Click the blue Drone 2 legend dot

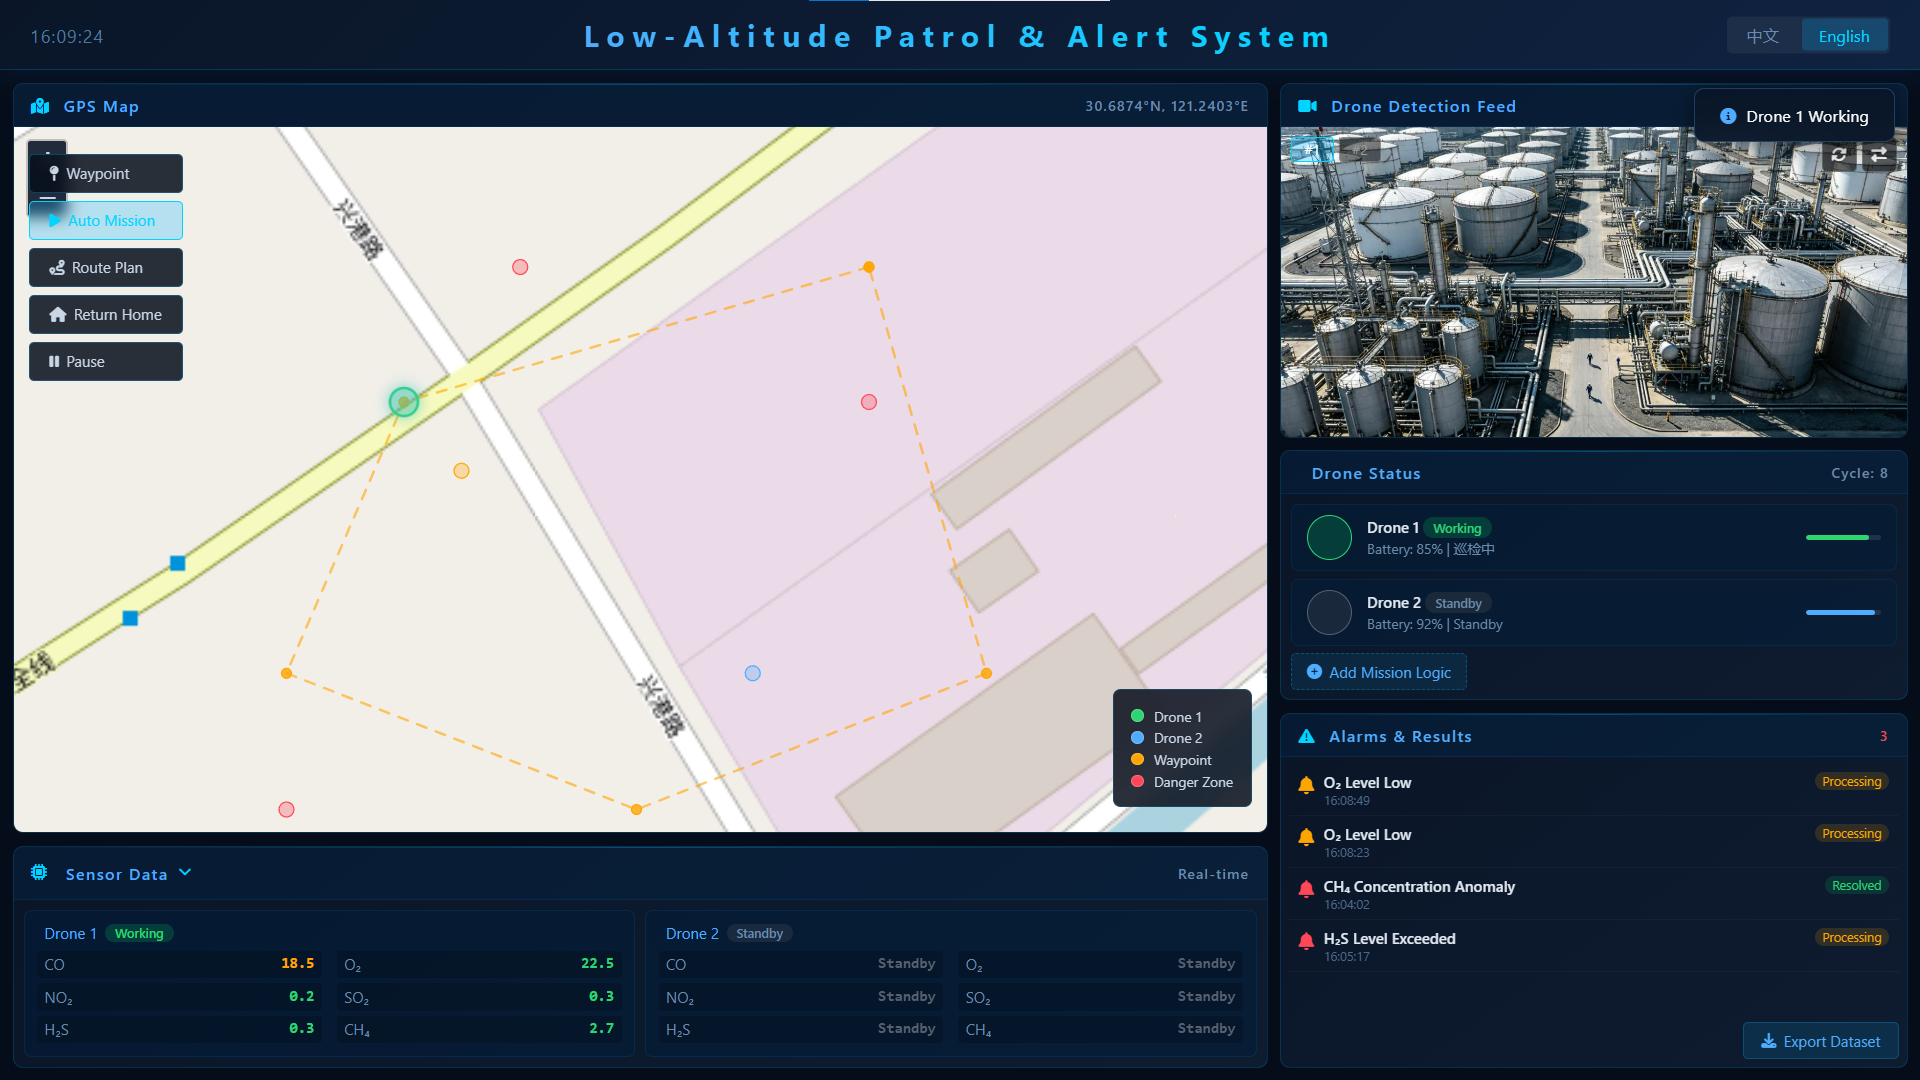pos(1137,738)
